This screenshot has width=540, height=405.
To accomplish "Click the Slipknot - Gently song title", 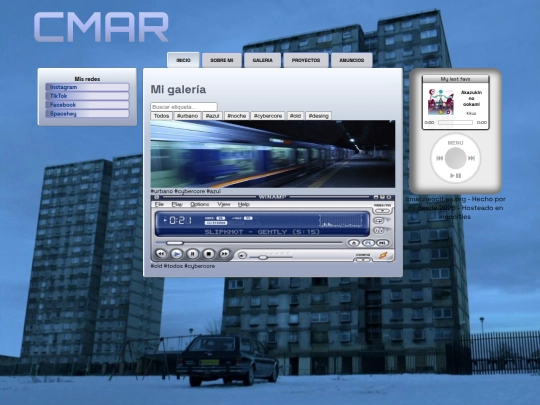I will 262,232.
